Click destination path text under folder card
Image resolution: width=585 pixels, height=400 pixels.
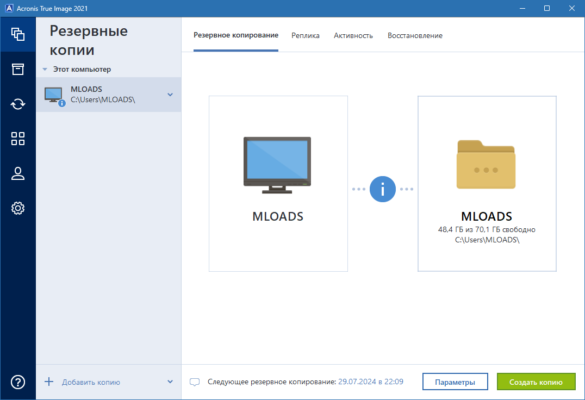[487, 240]
